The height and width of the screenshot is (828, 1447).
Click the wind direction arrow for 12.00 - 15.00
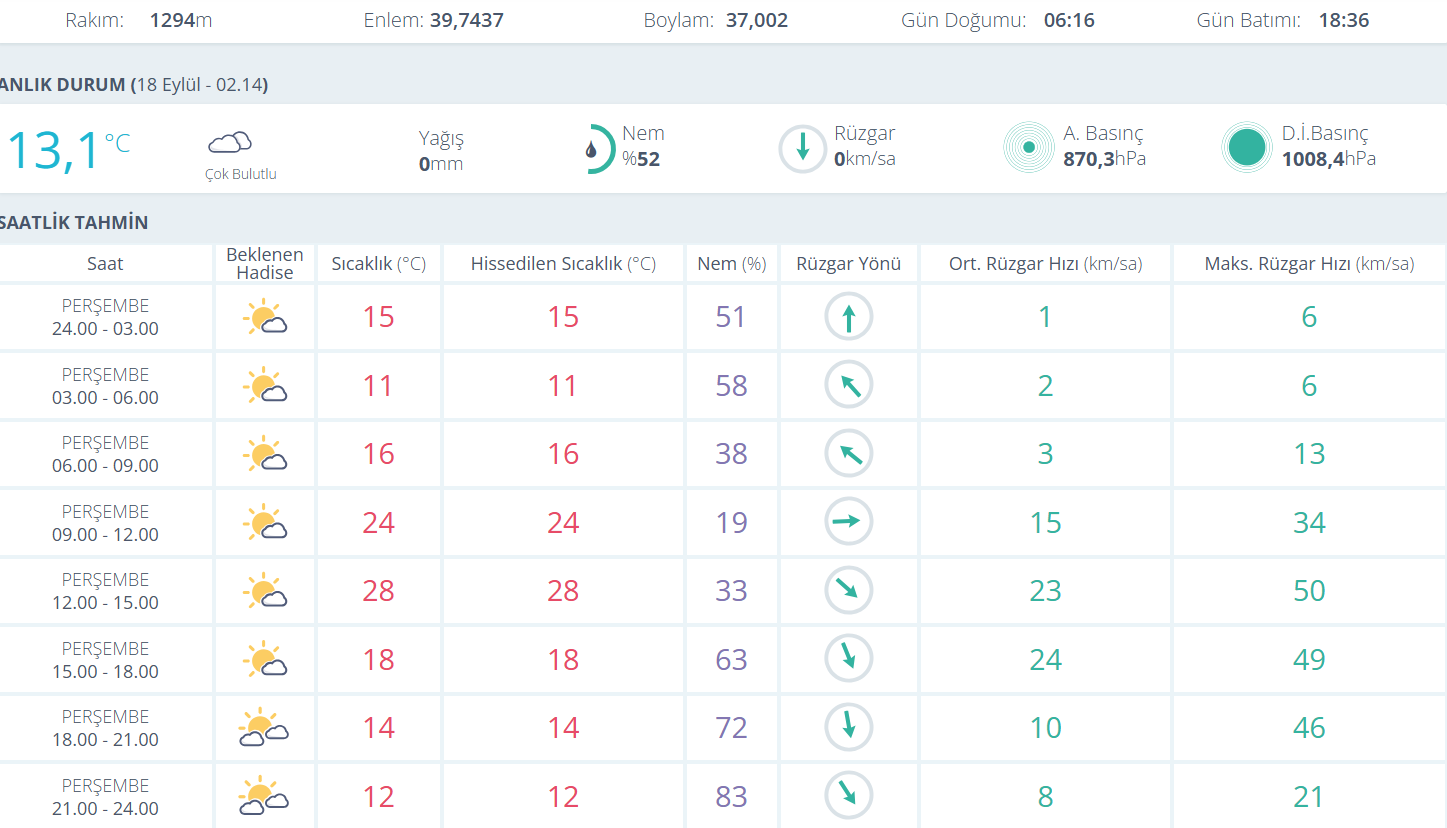pos(848,590)
